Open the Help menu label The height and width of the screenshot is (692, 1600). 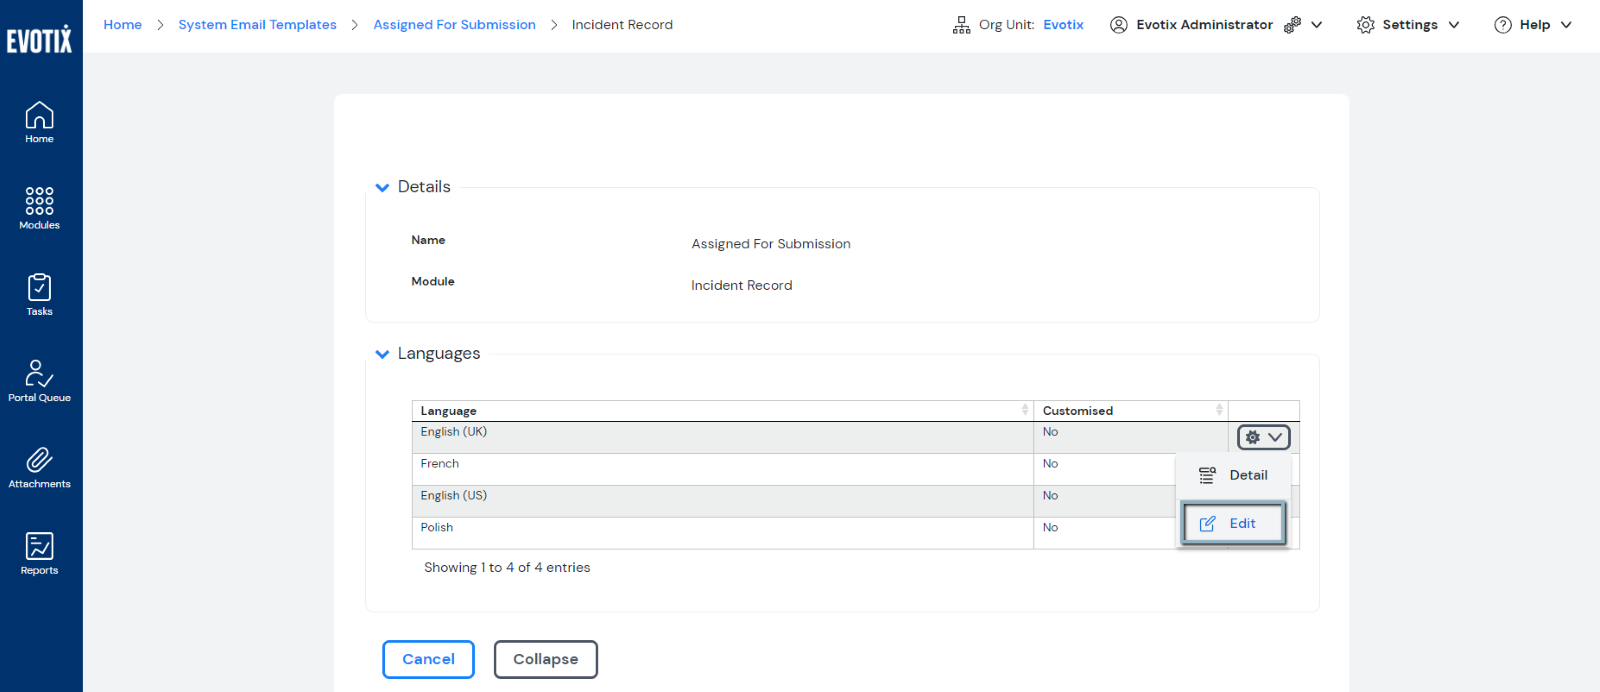pos(1535,25)
